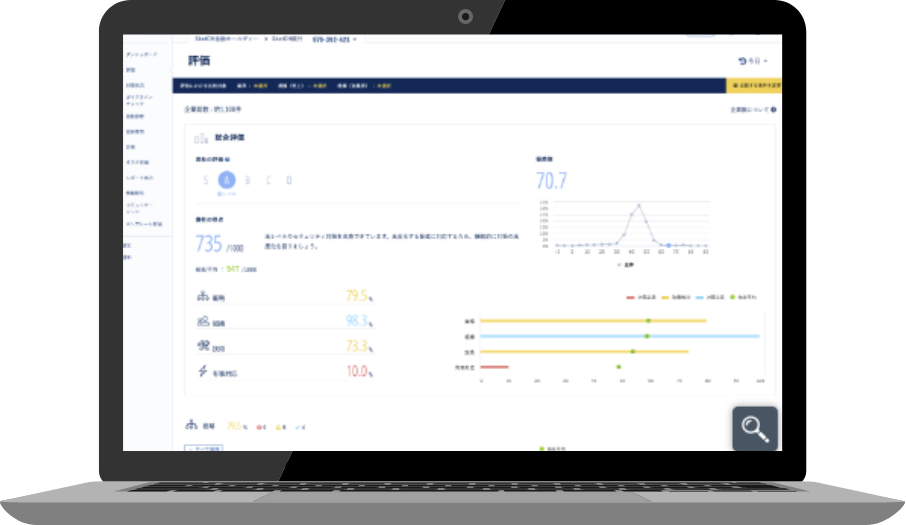The height and width of the screenshot is (525, 906).
Task: Open the 今日 date dropdown at top right
Action: (753, 61)
